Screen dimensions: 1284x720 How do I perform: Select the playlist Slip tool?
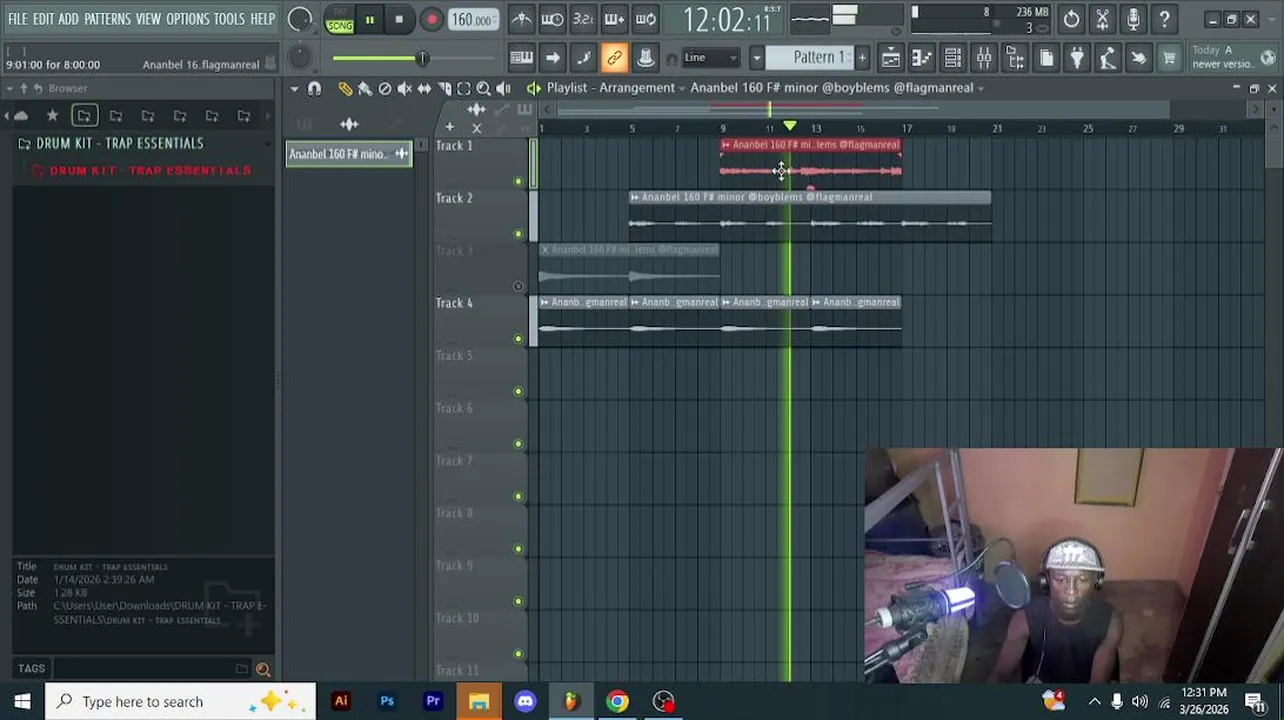click(424, 89)
